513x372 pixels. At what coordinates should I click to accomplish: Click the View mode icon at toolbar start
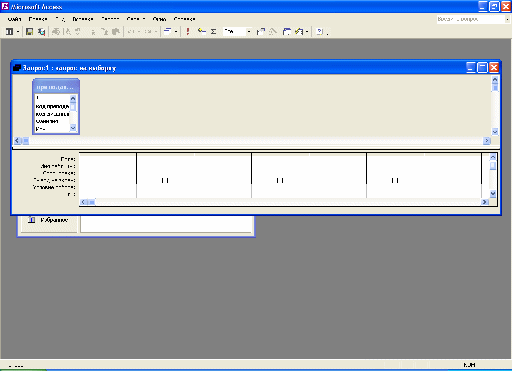tap(10, 32)
